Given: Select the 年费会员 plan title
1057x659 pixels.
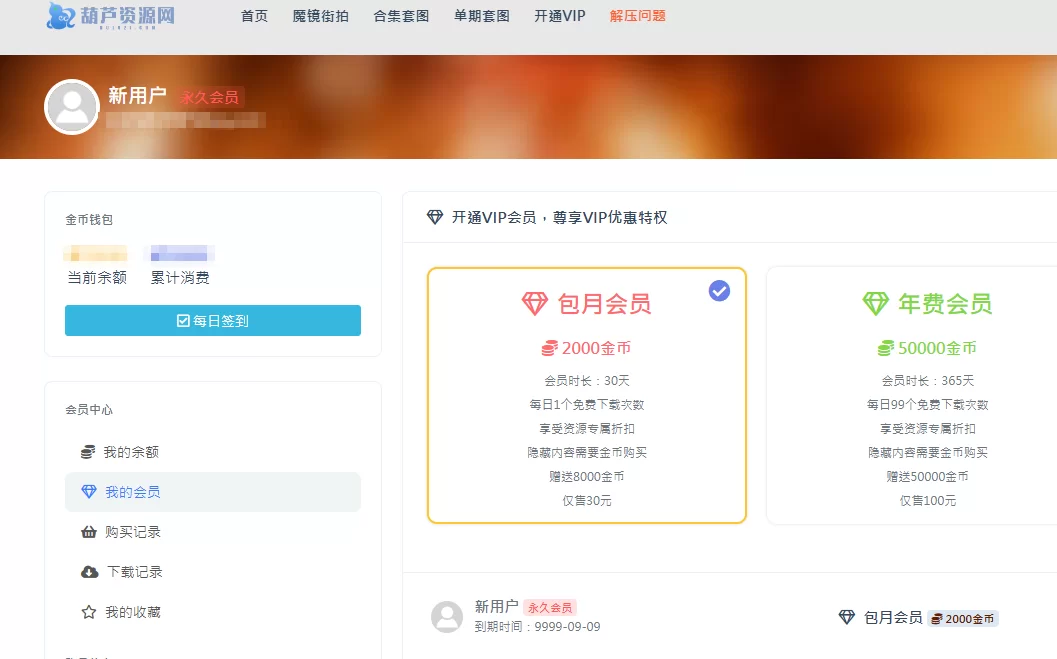Looking at the screenshot, I should point(945,304).
